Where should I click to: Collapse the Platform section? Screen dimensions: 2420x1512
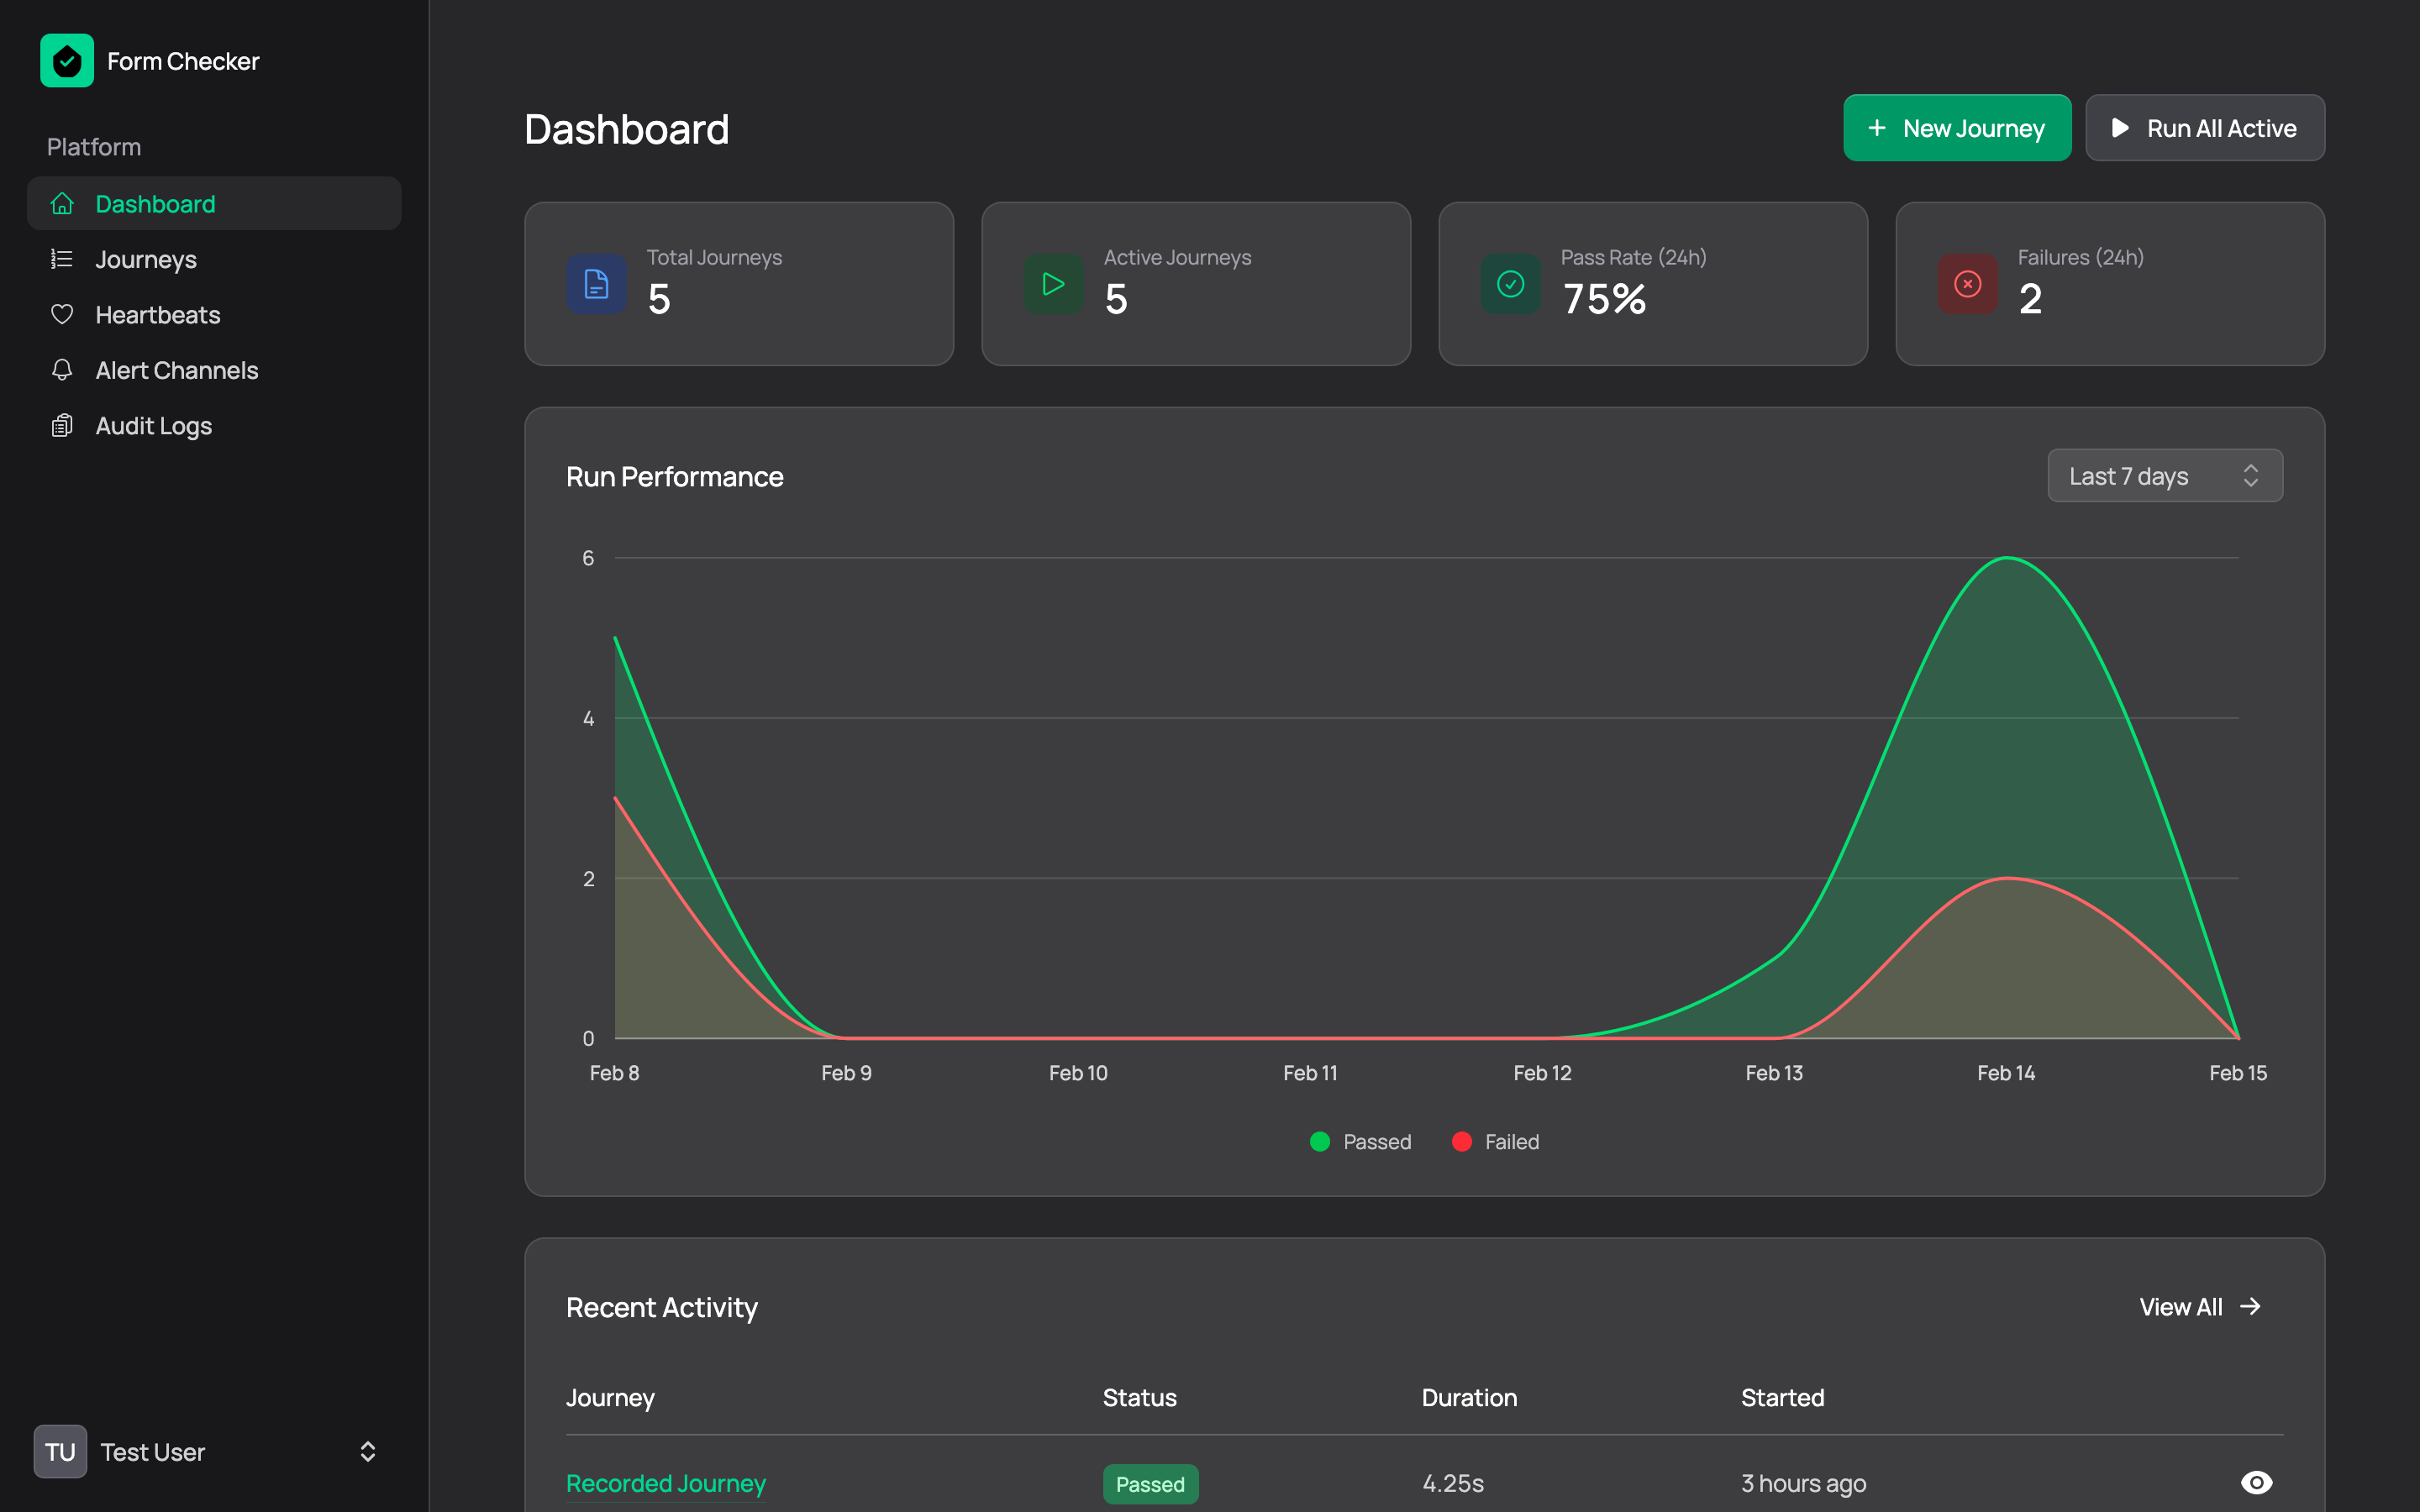[93, 146]
